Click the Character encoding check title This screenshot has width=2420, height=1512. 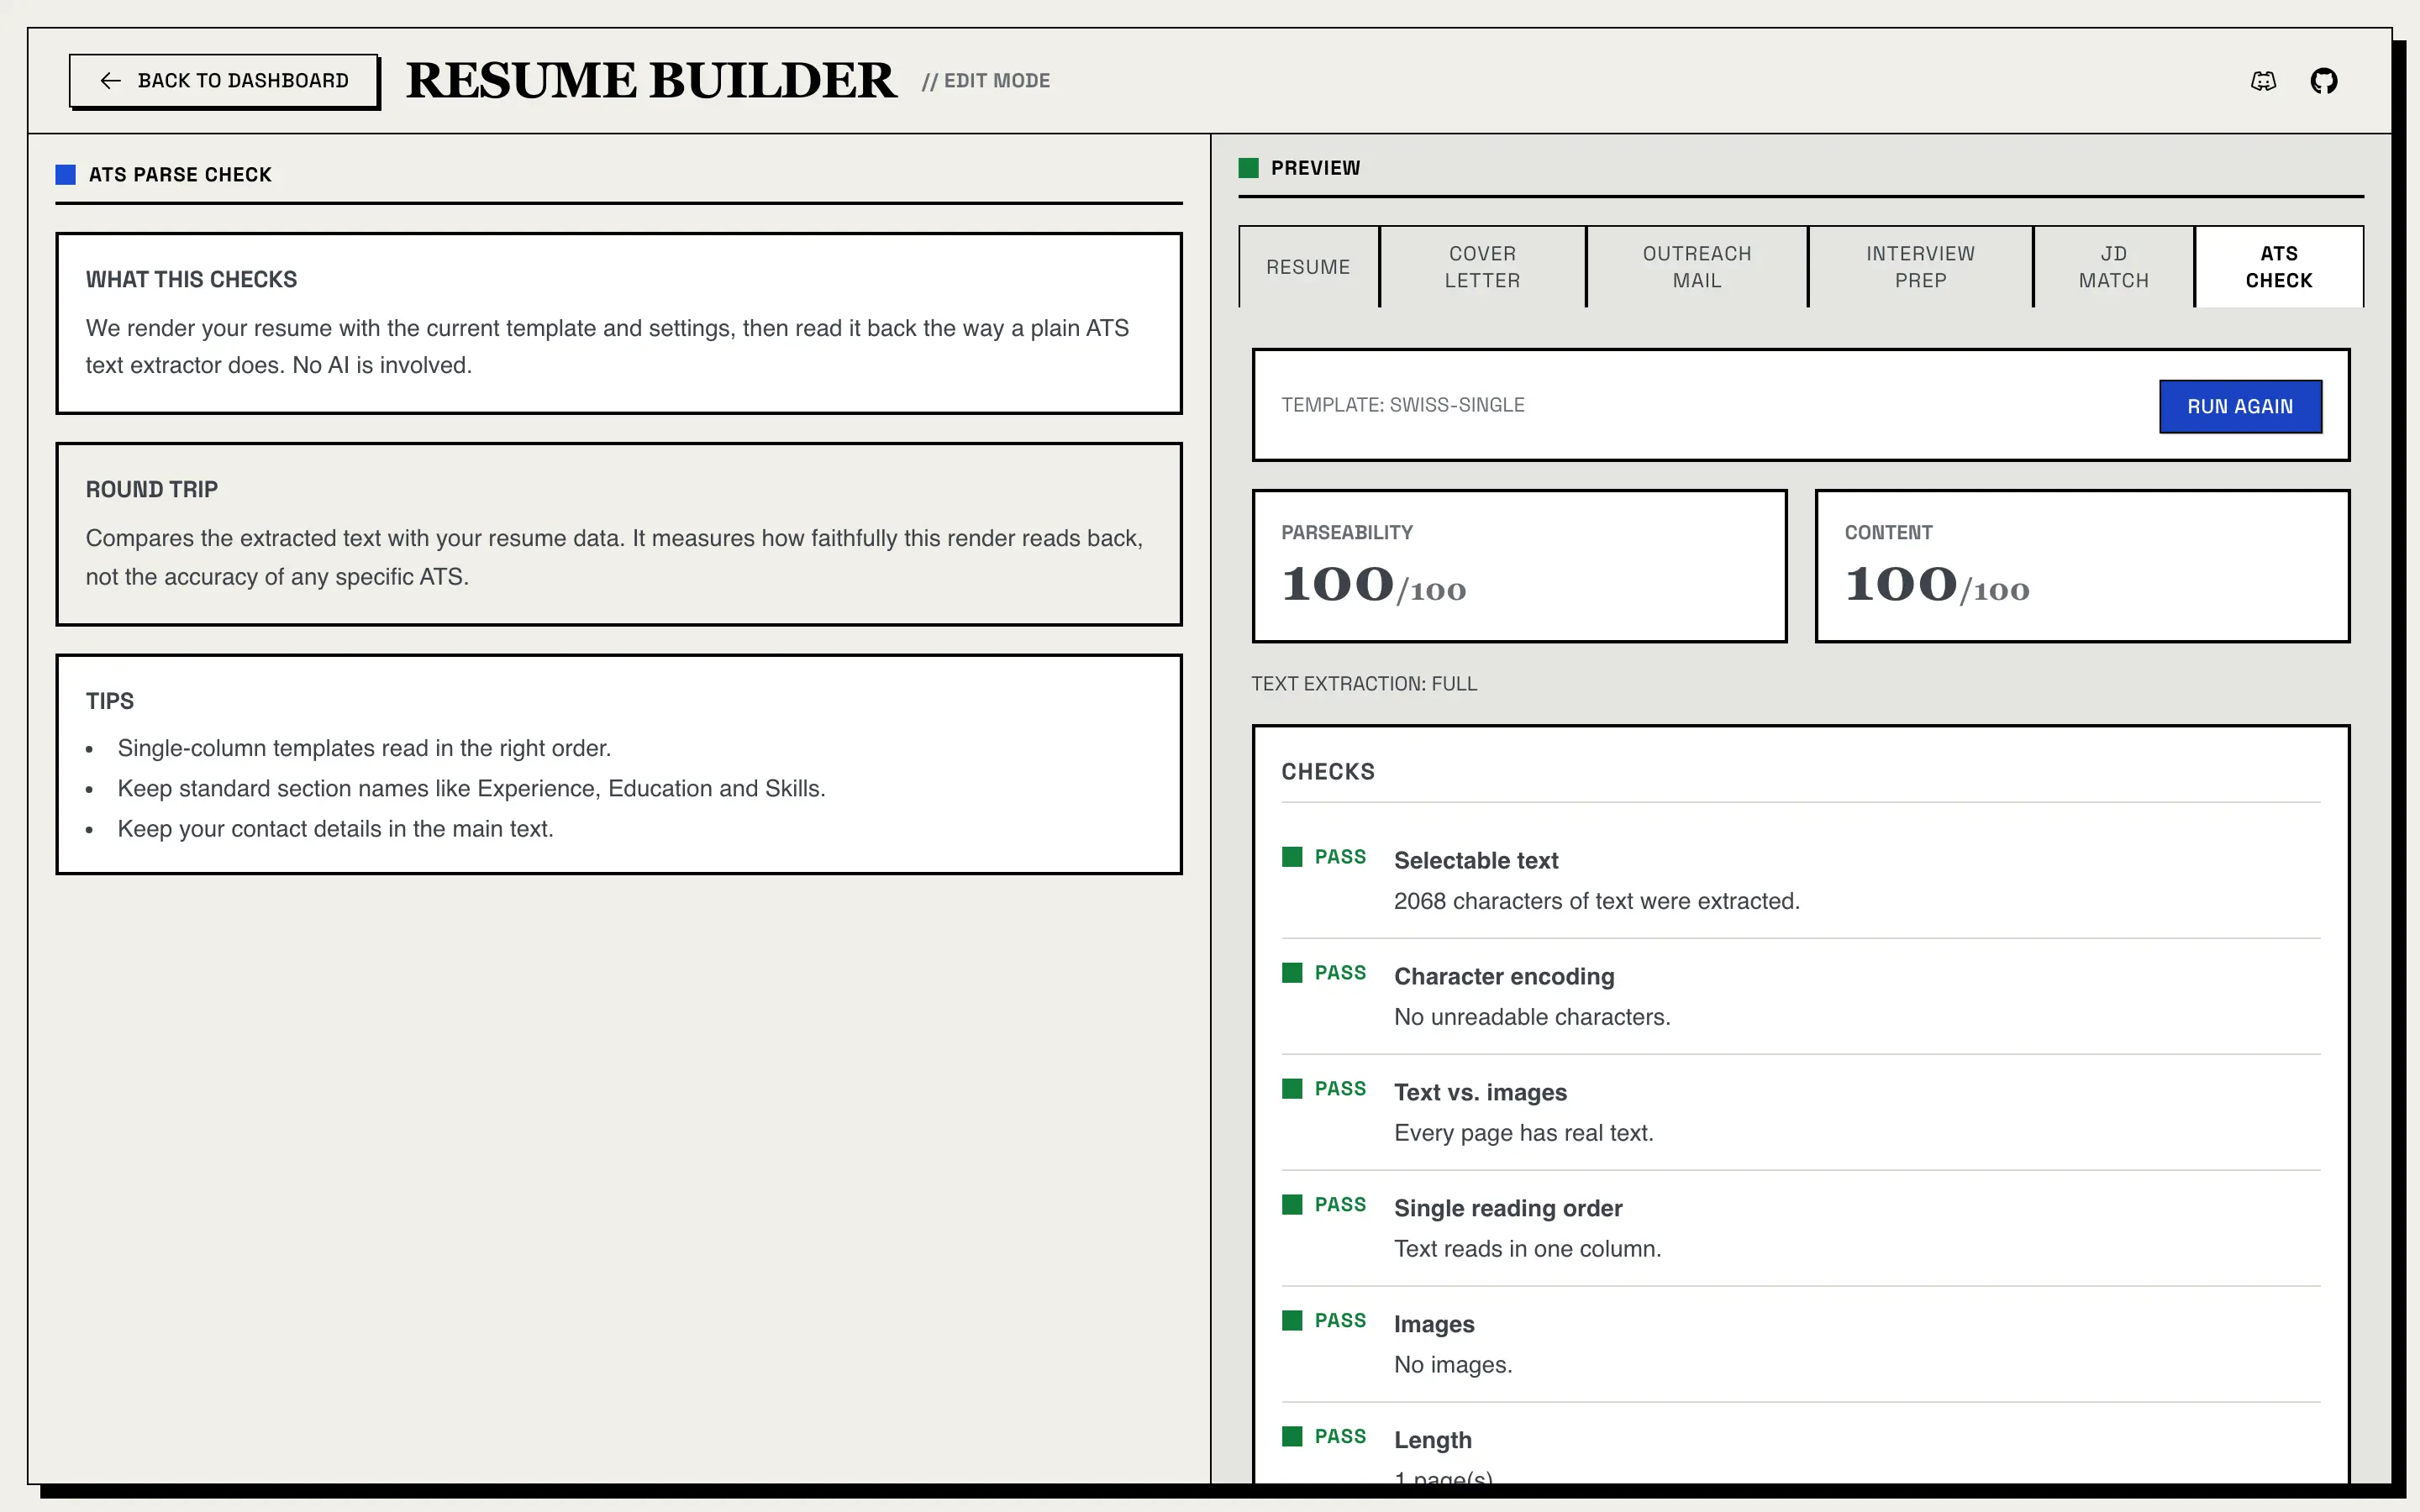click(1504, 976)
